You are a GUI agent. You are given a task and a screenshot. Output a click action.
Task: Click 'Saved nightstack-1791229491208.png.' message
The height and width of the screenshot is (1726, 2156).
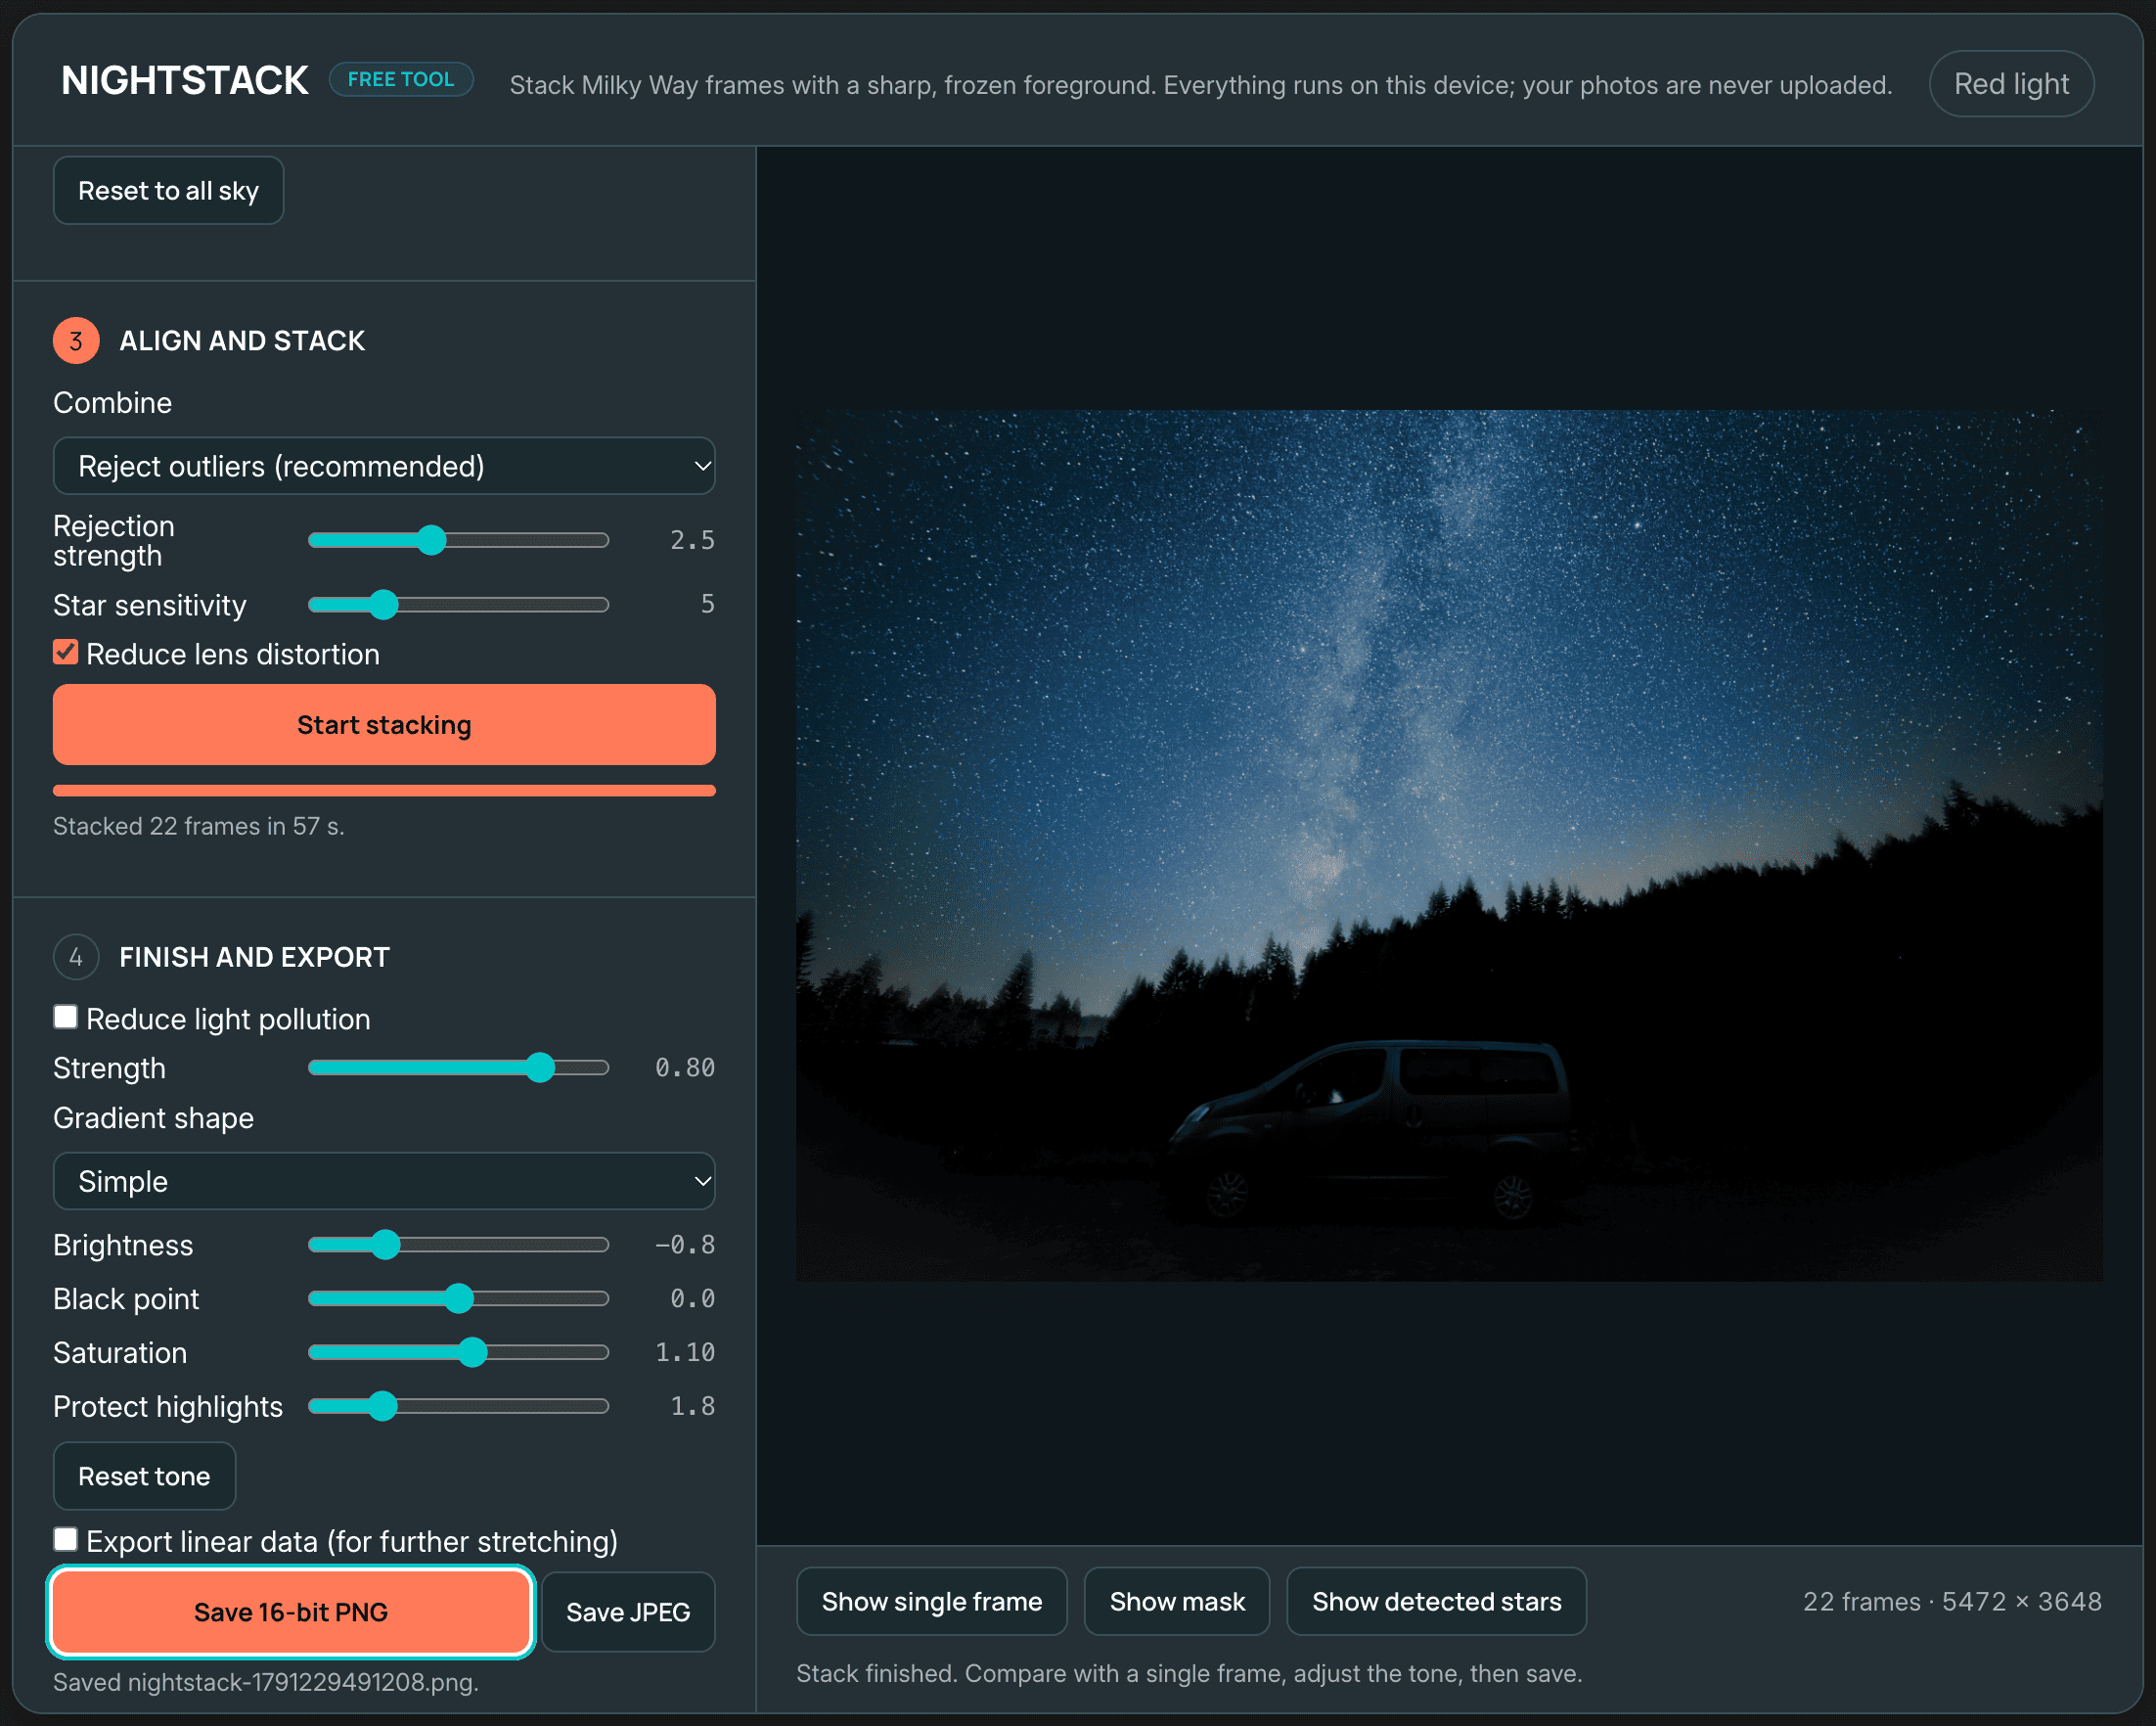(x=266, y=1682)
